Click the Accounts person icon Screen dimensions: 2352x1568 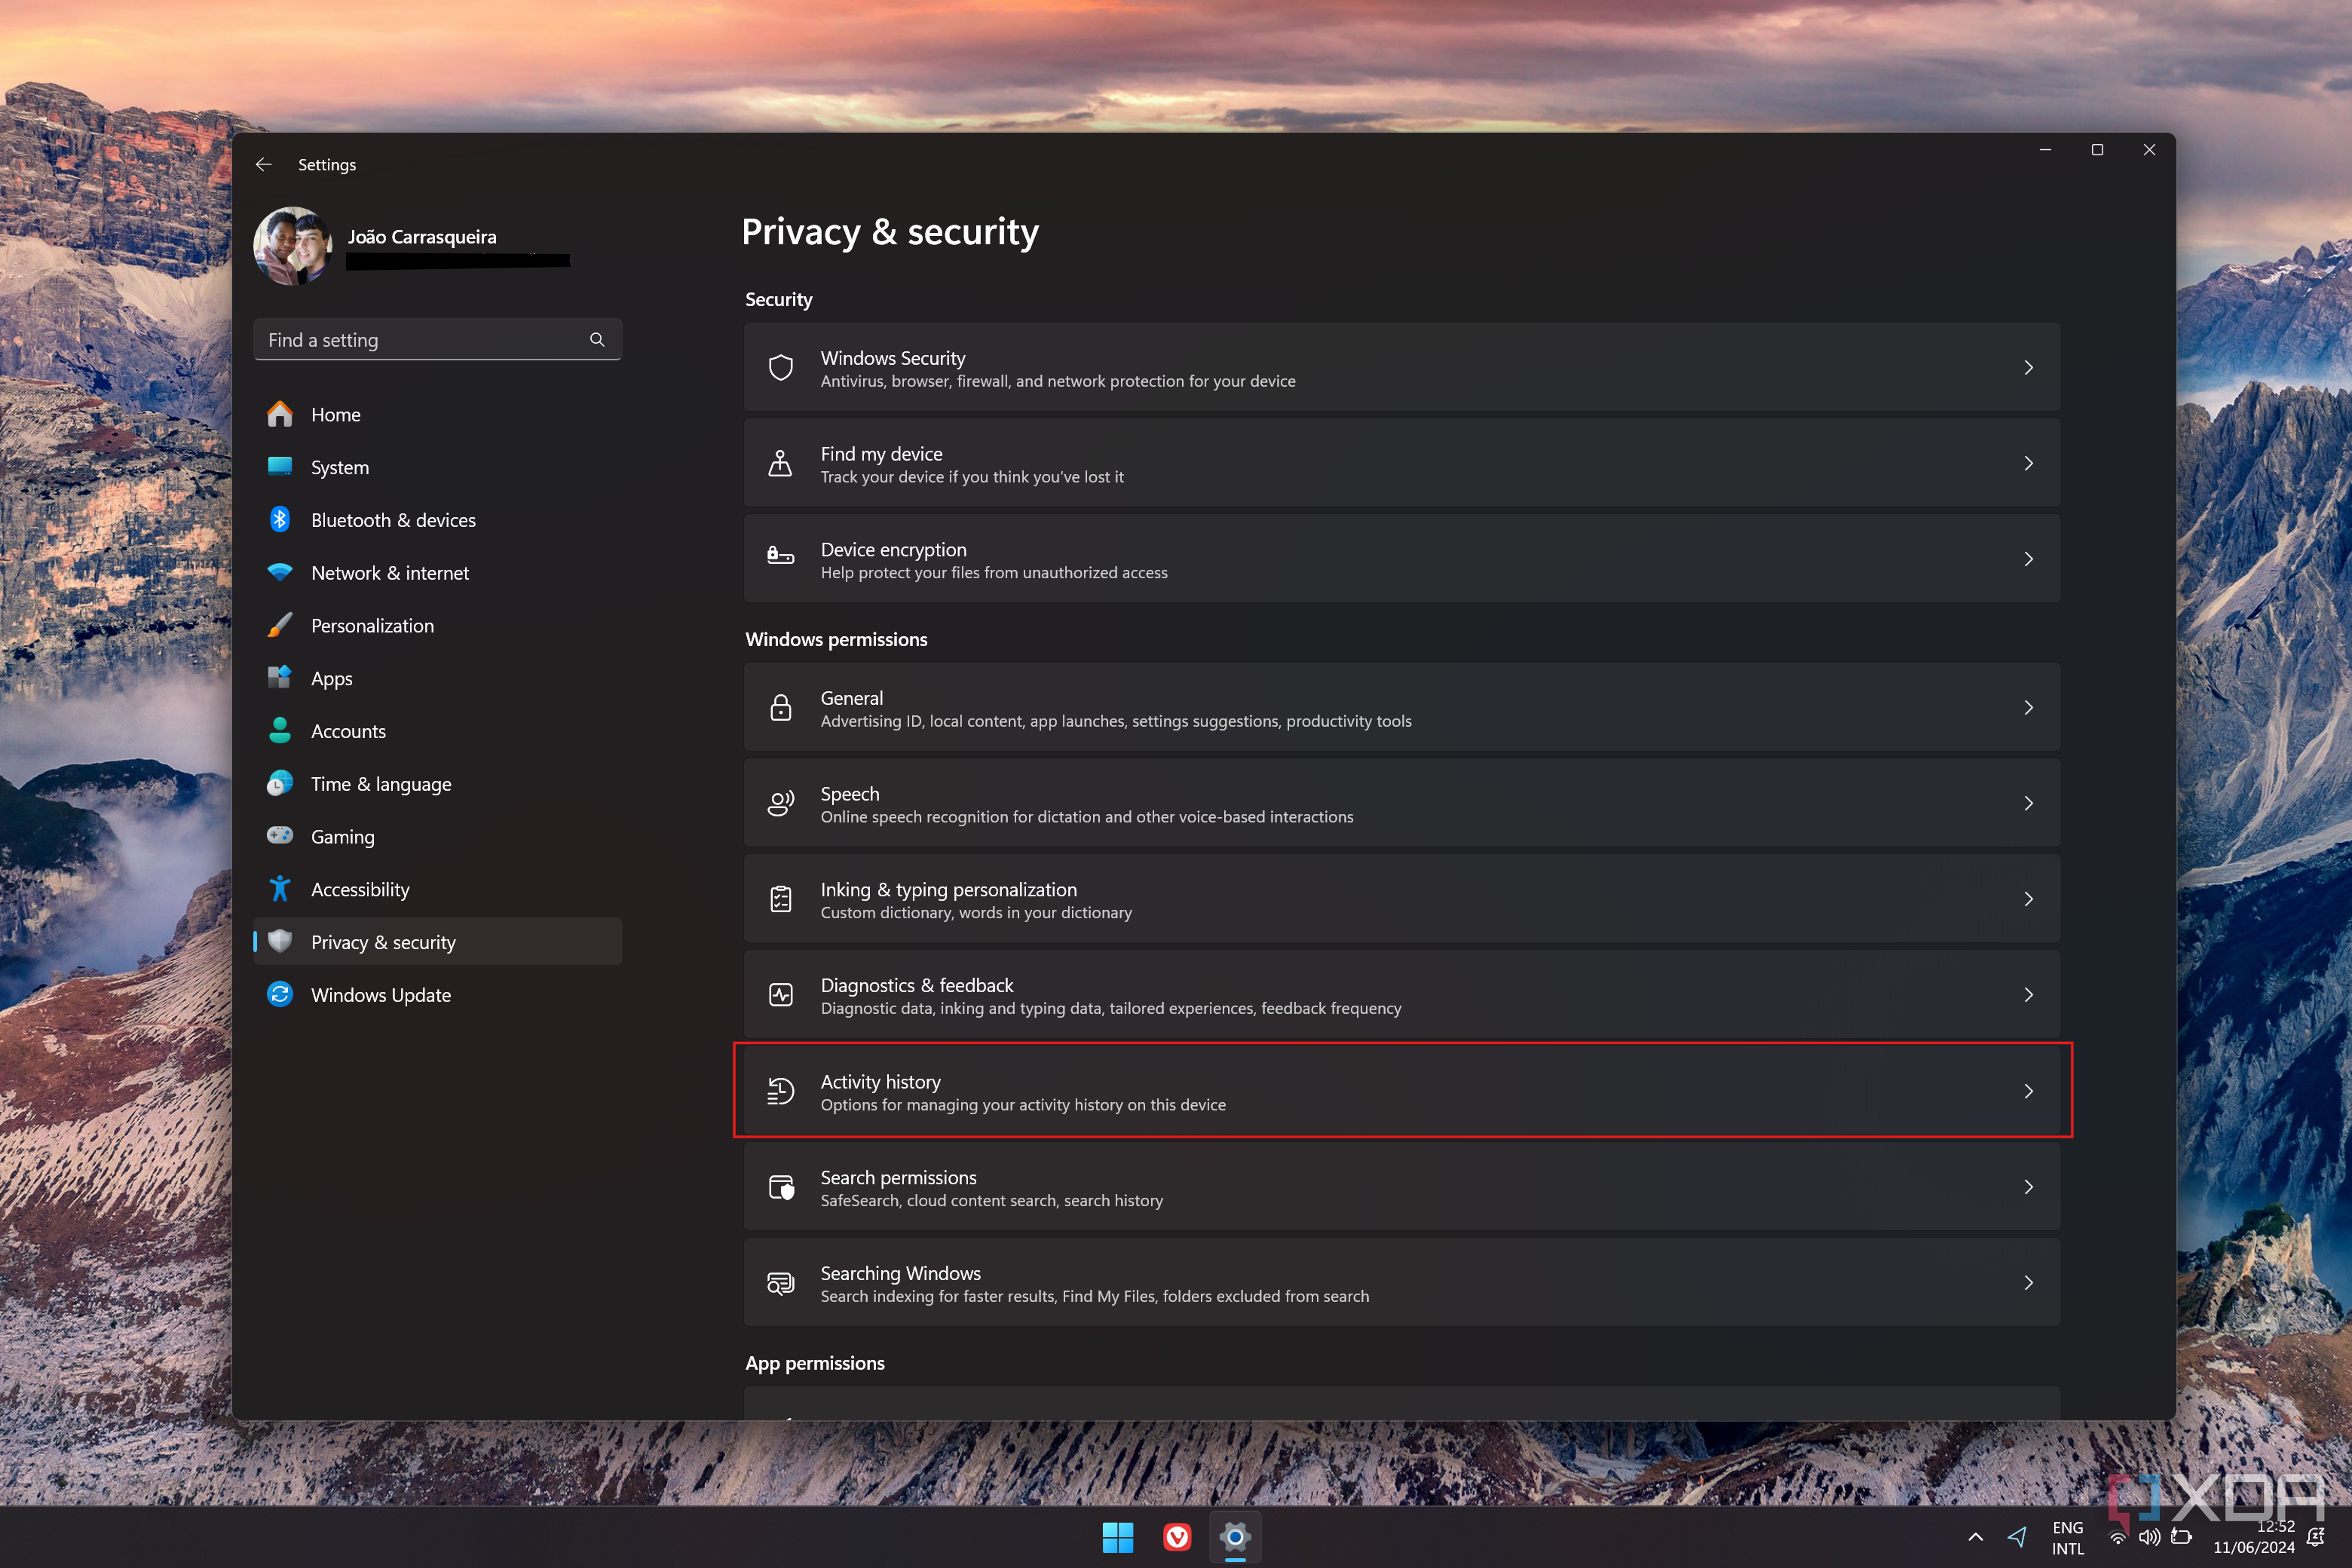coord(280,730)
